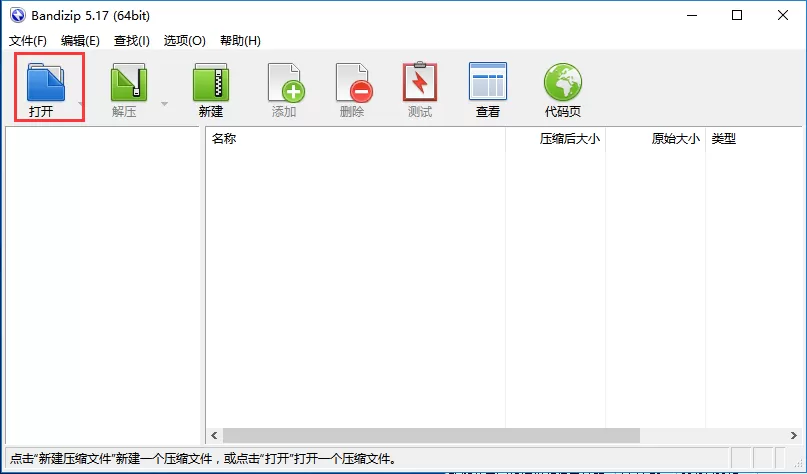Expand the dropdown arrow next to 解压
The width and height of the screenshot is (807, 474).
[164, 104]
